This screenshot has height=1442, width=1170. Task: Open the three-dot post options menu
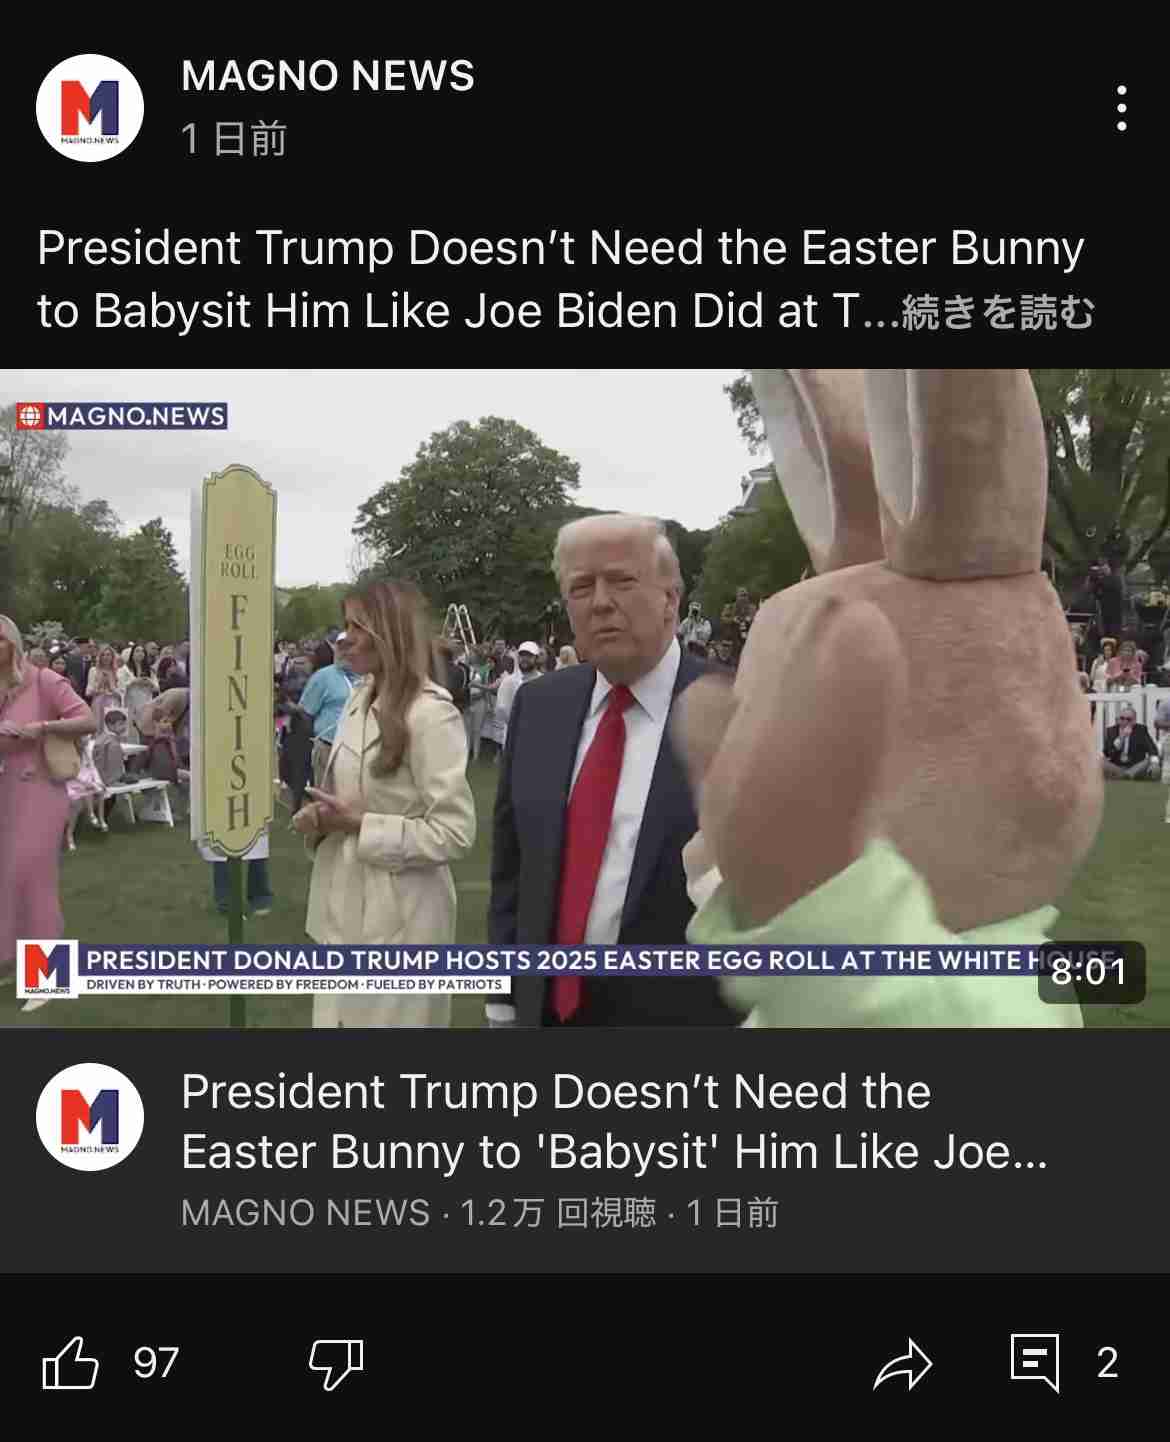point(1121,108)
